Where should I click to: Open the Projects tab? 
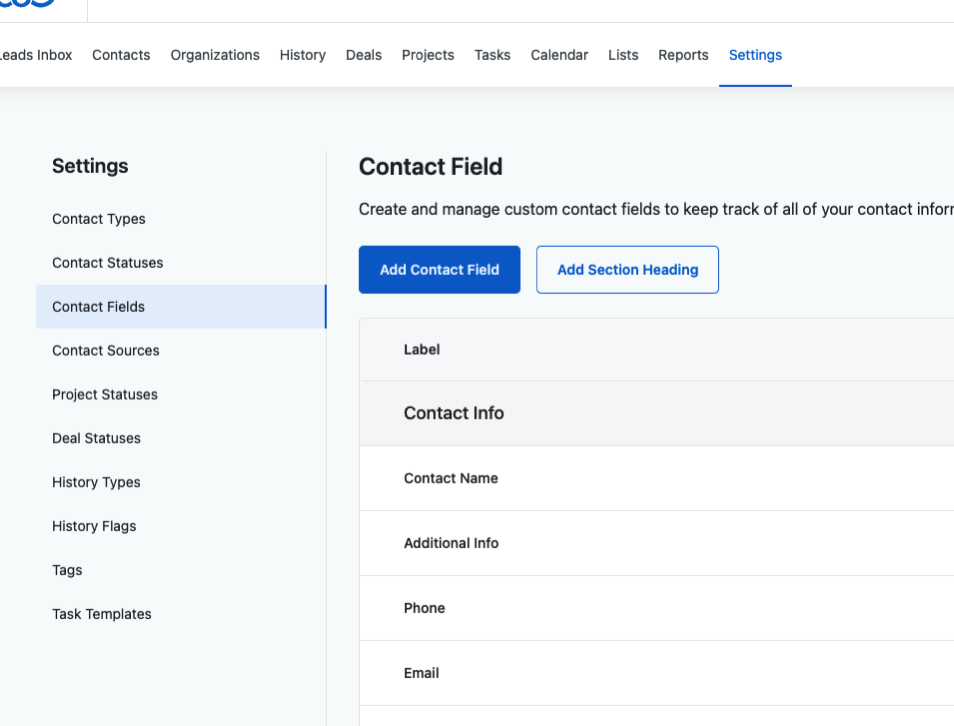[427, 55]
